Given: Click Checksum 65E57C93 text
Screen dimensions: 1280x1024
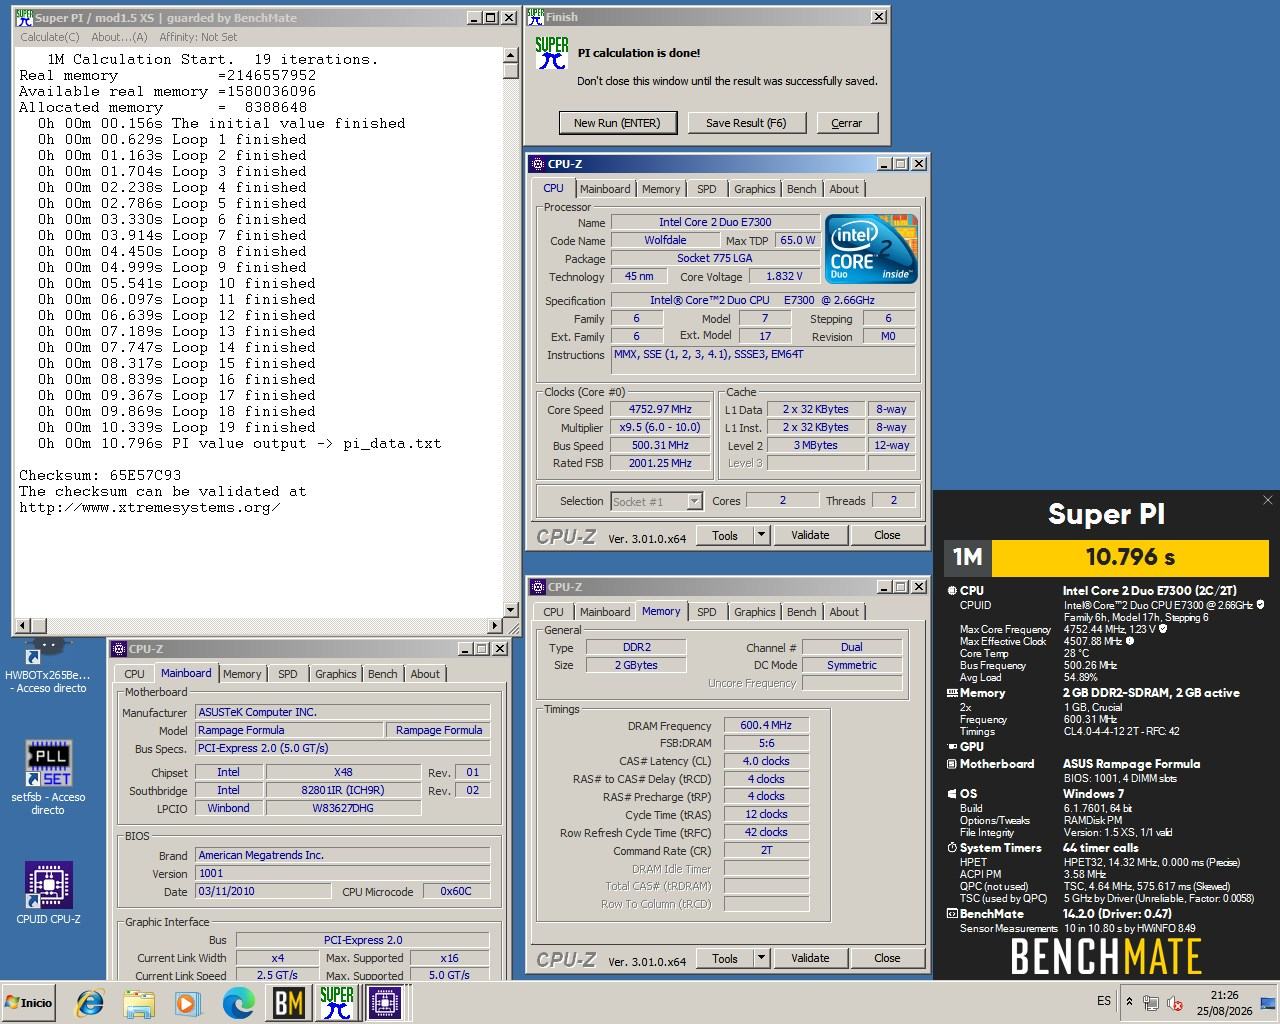Looking at the screenshot, I should (x=100, y=475).
